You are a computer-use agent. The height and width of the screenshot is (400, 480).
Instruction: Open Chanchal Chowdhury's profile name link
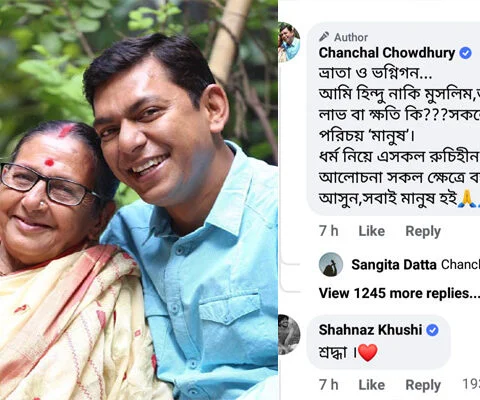pyautogui.click(x=387, y=53)
